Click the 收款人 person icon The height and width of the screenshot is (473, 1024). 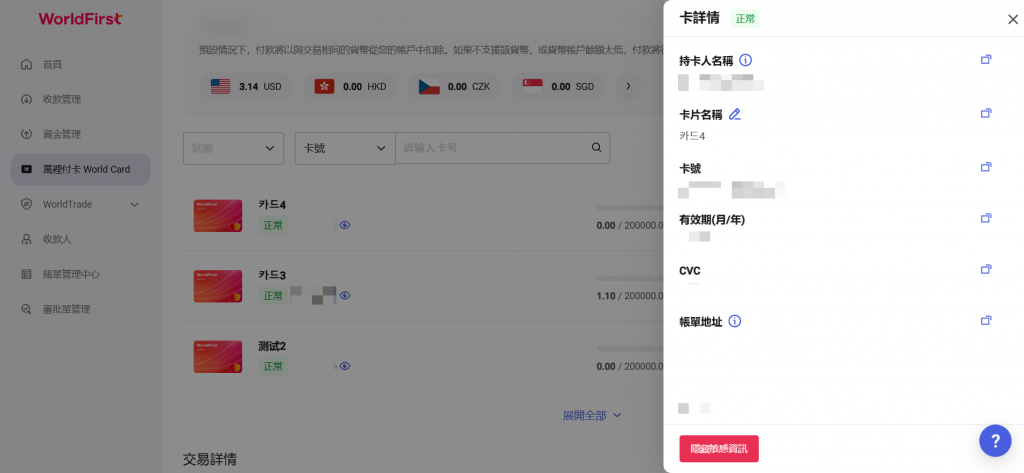pyautogui.click(x=27, y=239)
